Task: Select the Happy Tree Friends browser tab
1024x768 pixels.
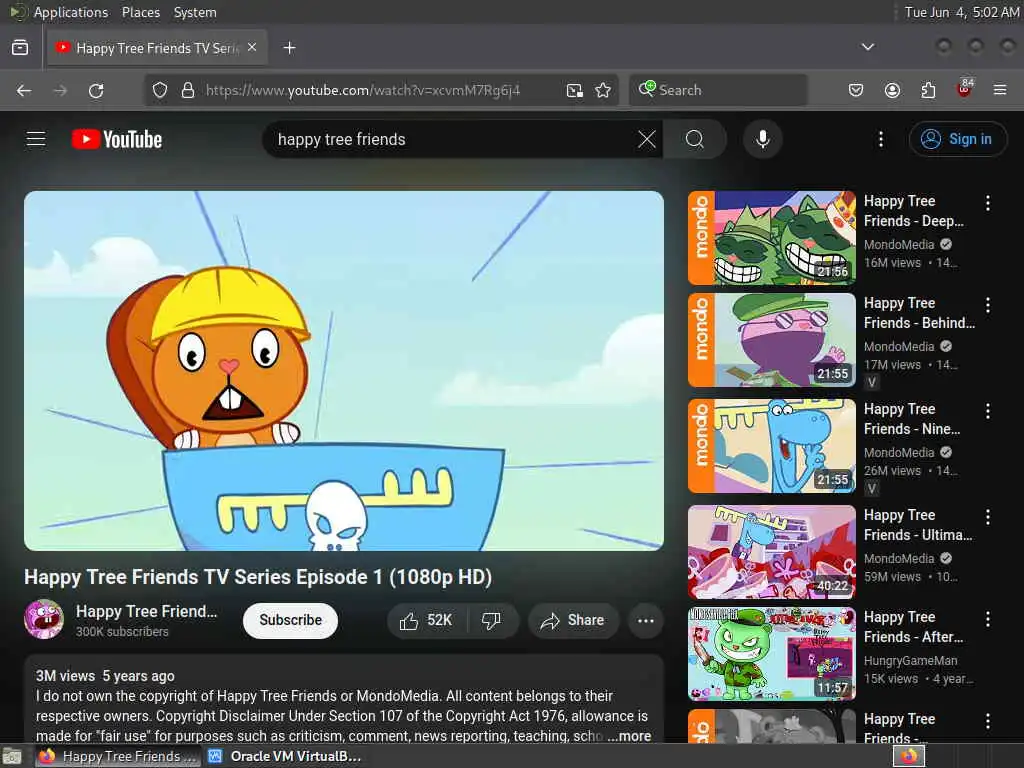Action: tap(157, 48)
